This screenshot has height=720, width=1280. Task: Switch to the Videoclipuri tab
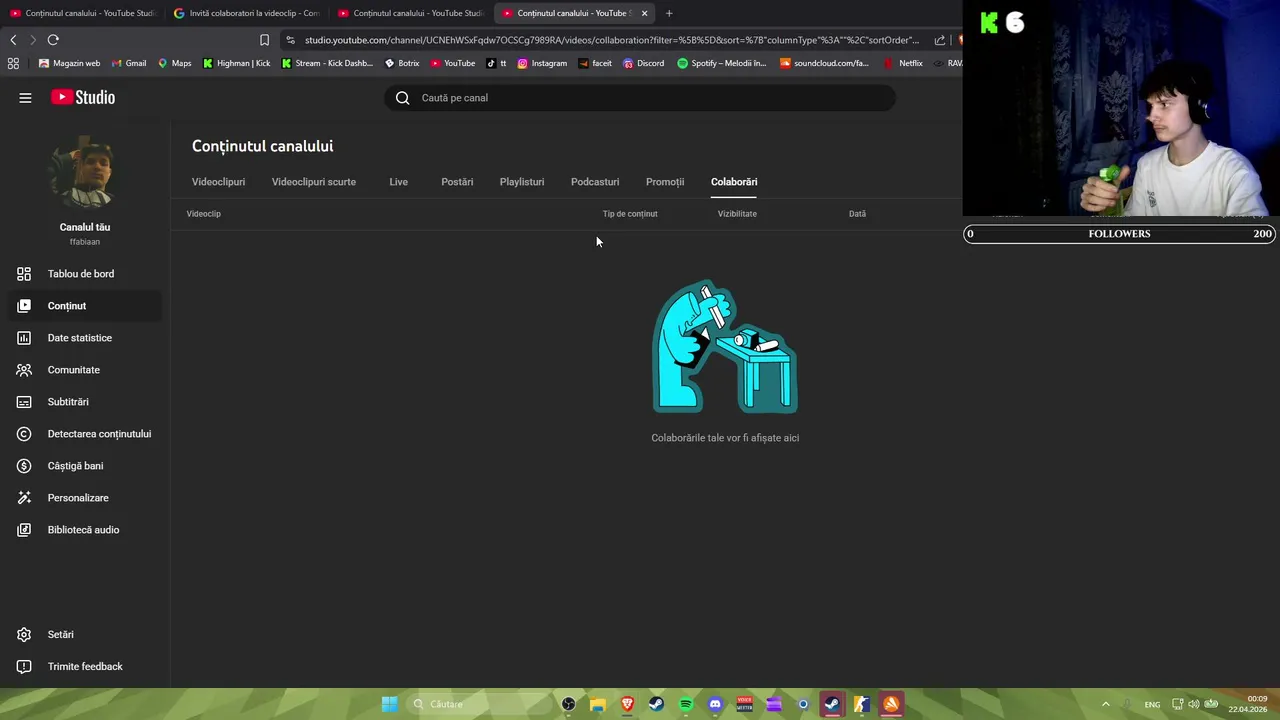click(218, 182)
